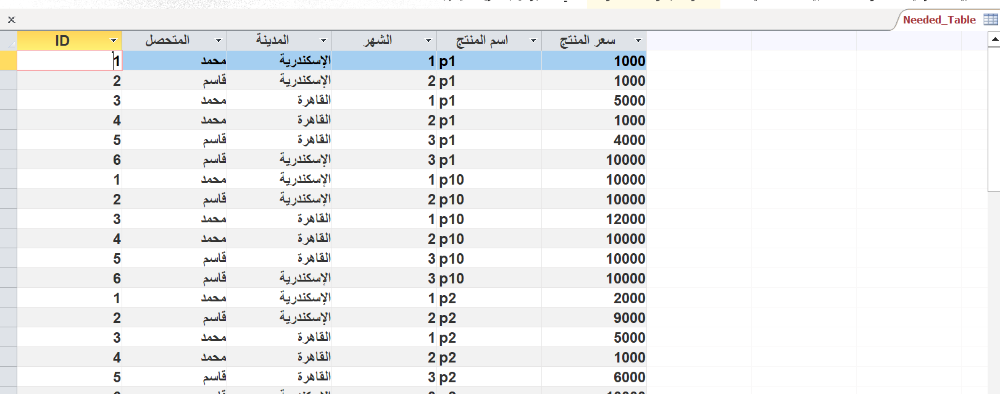1000x394 pixels.
Task: Click the price cell showing 2000
Action: pos(594,298)
